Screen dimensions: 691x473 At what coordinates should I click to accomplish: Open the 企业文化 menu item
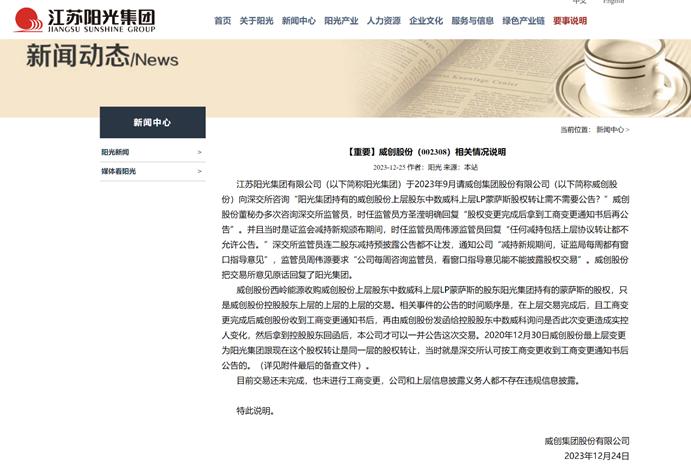coord(426,21)
